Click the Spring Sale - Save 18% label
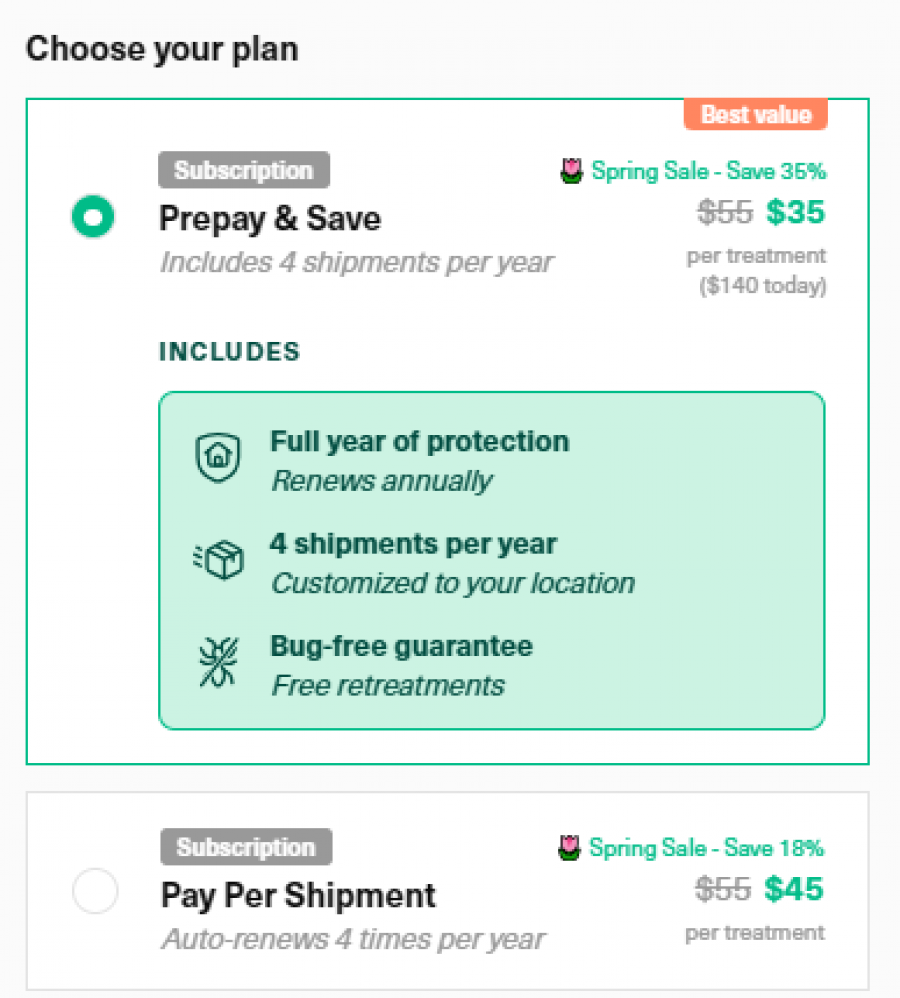900x998 pixels. coord(706,849)
